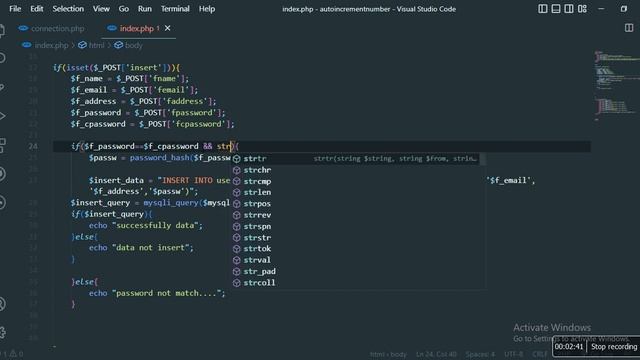Open the Extensions view in activity bar
Image resolution: width=640 pixels, height=360 pixels.
pos(2,145)
